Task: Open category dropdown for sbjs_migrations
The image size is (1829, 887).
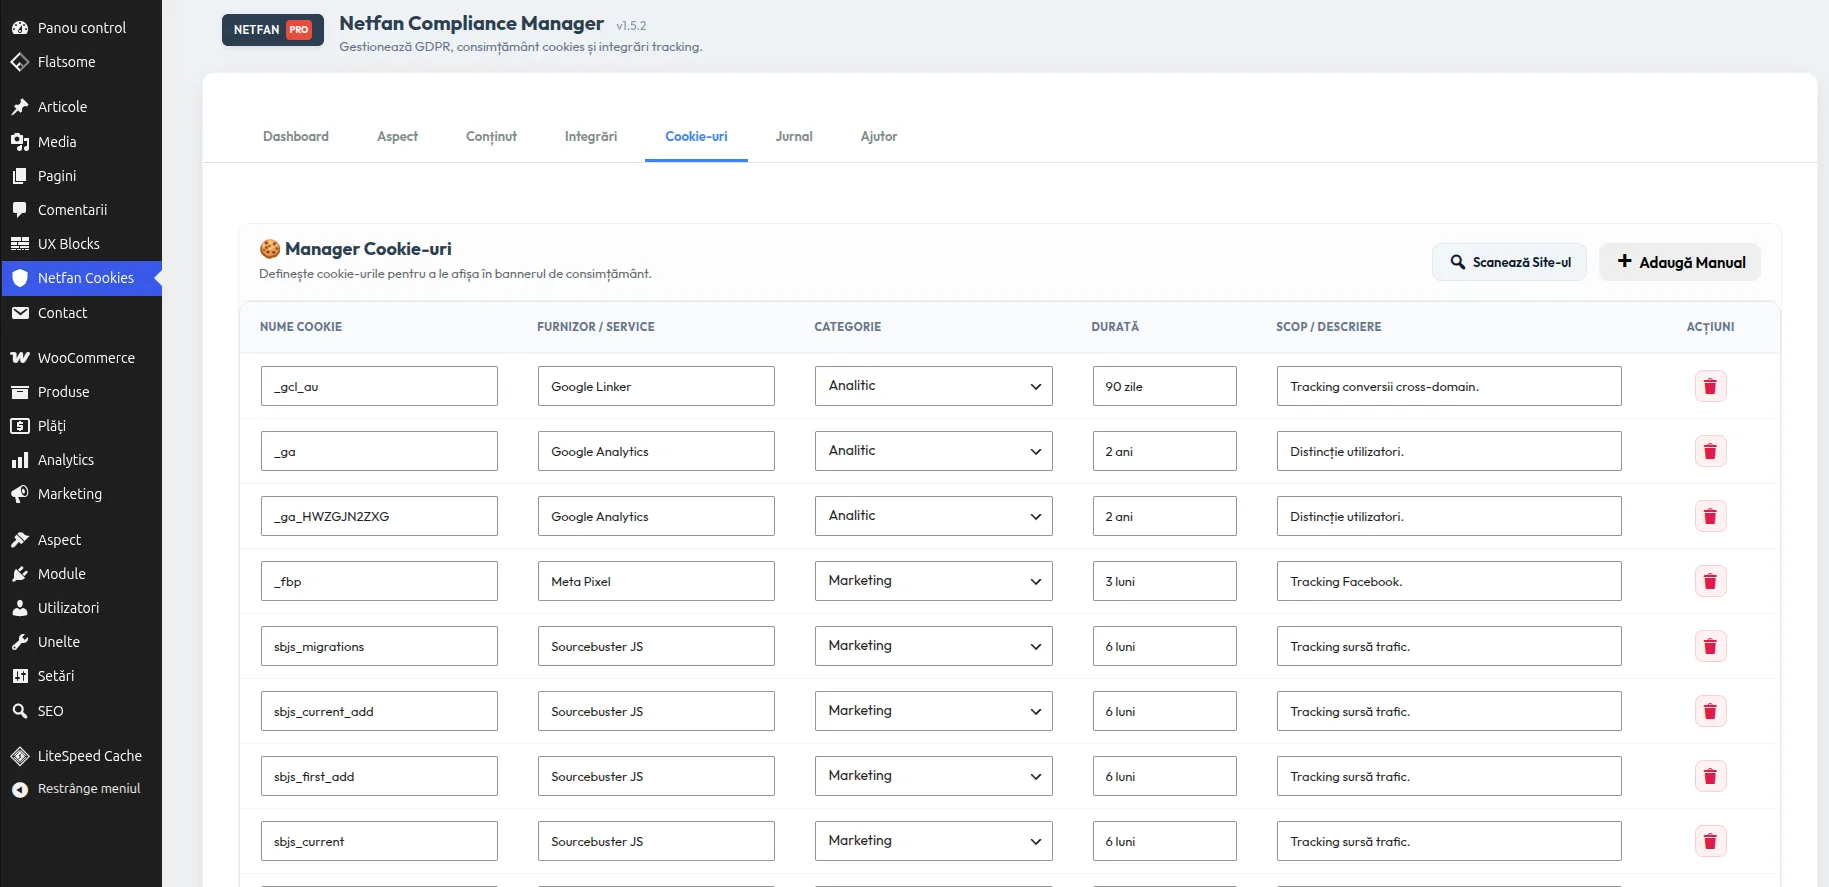Action: point(933,646)
